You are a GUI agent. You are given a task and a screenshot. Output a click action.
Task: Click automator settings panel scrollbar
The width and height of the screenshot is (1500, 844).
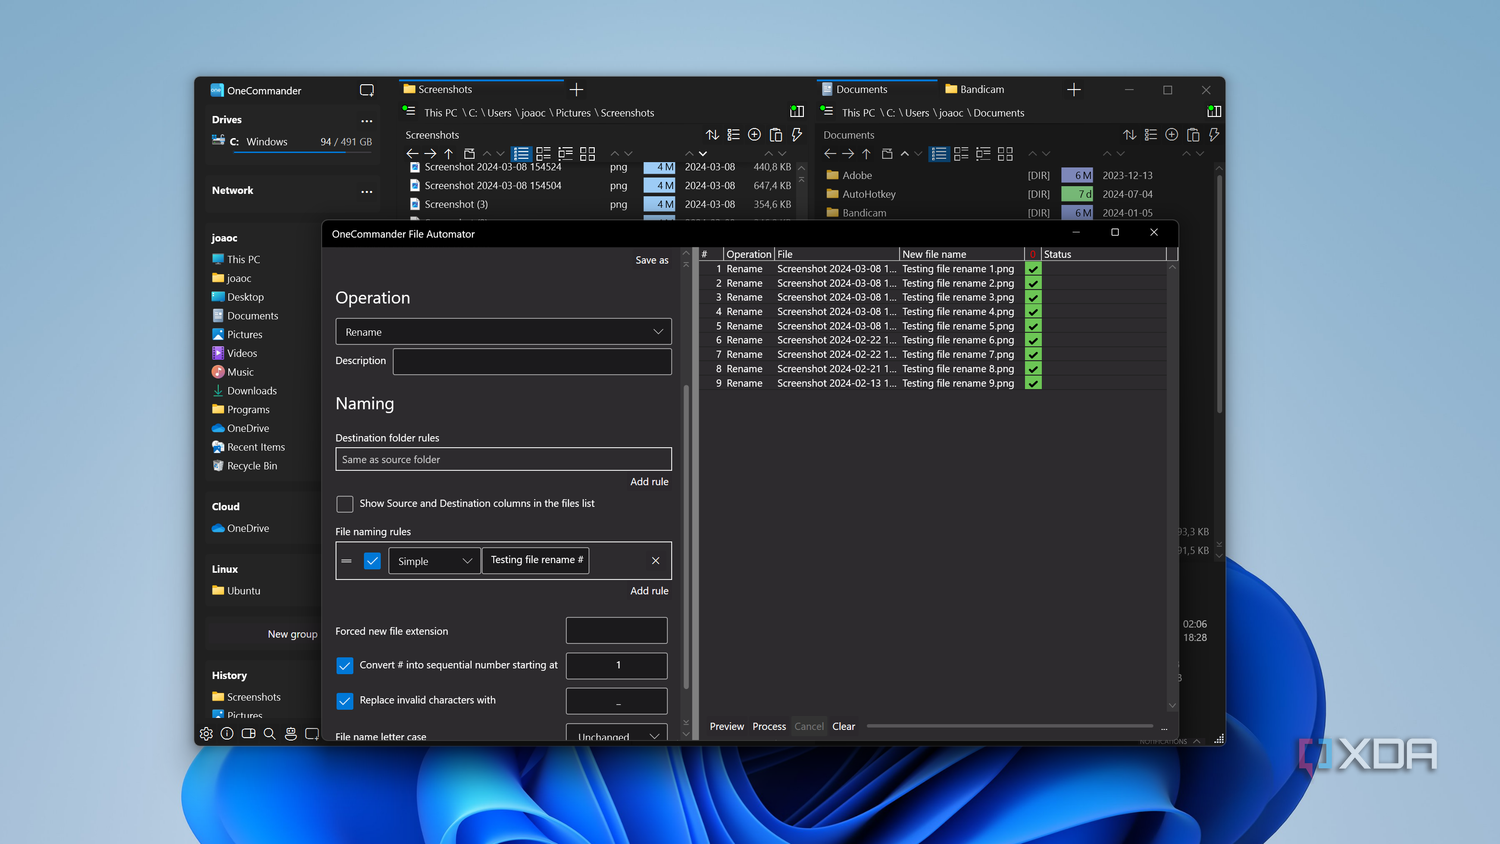[x=686, y=537]
